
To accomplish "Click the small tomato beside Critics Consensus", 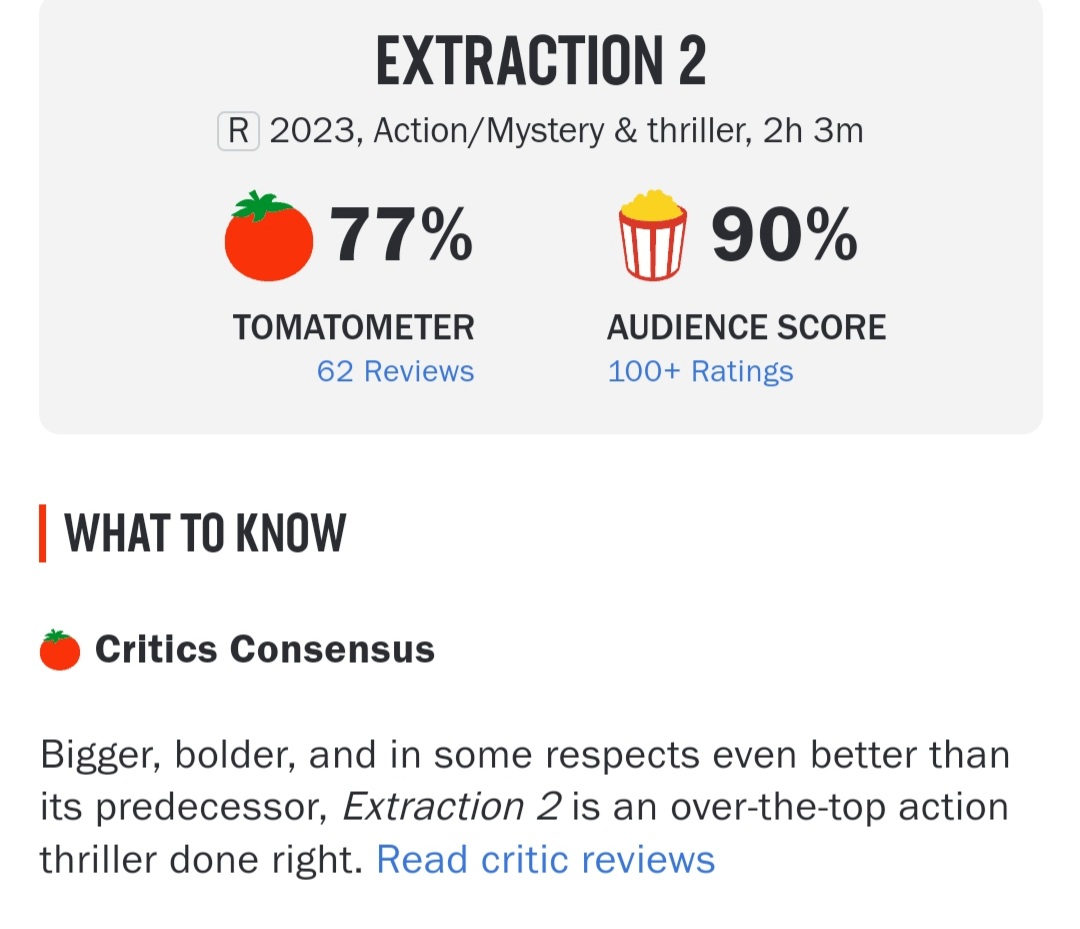I will tap(59, 650).
